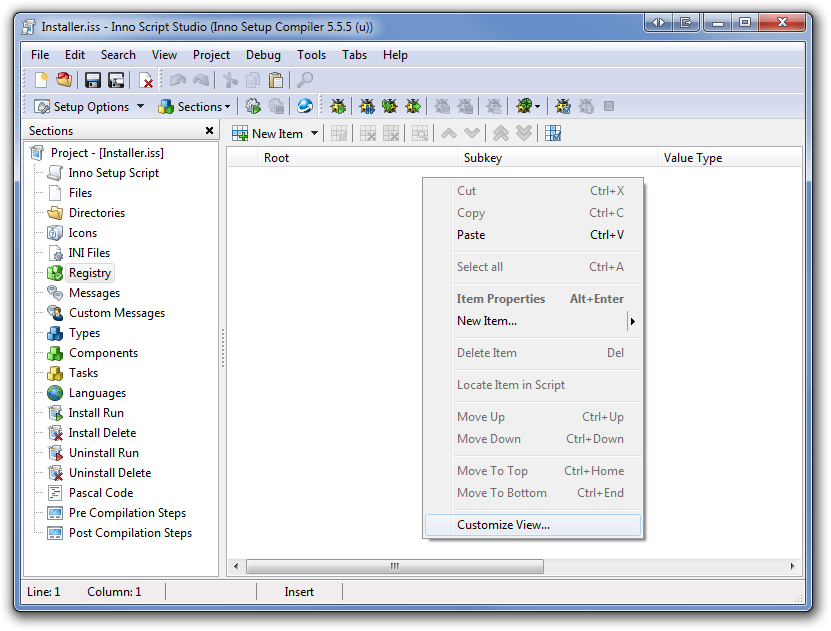Select Pascal Code in the Sections tree
The image size is (831, 631).
coord(100,493)
